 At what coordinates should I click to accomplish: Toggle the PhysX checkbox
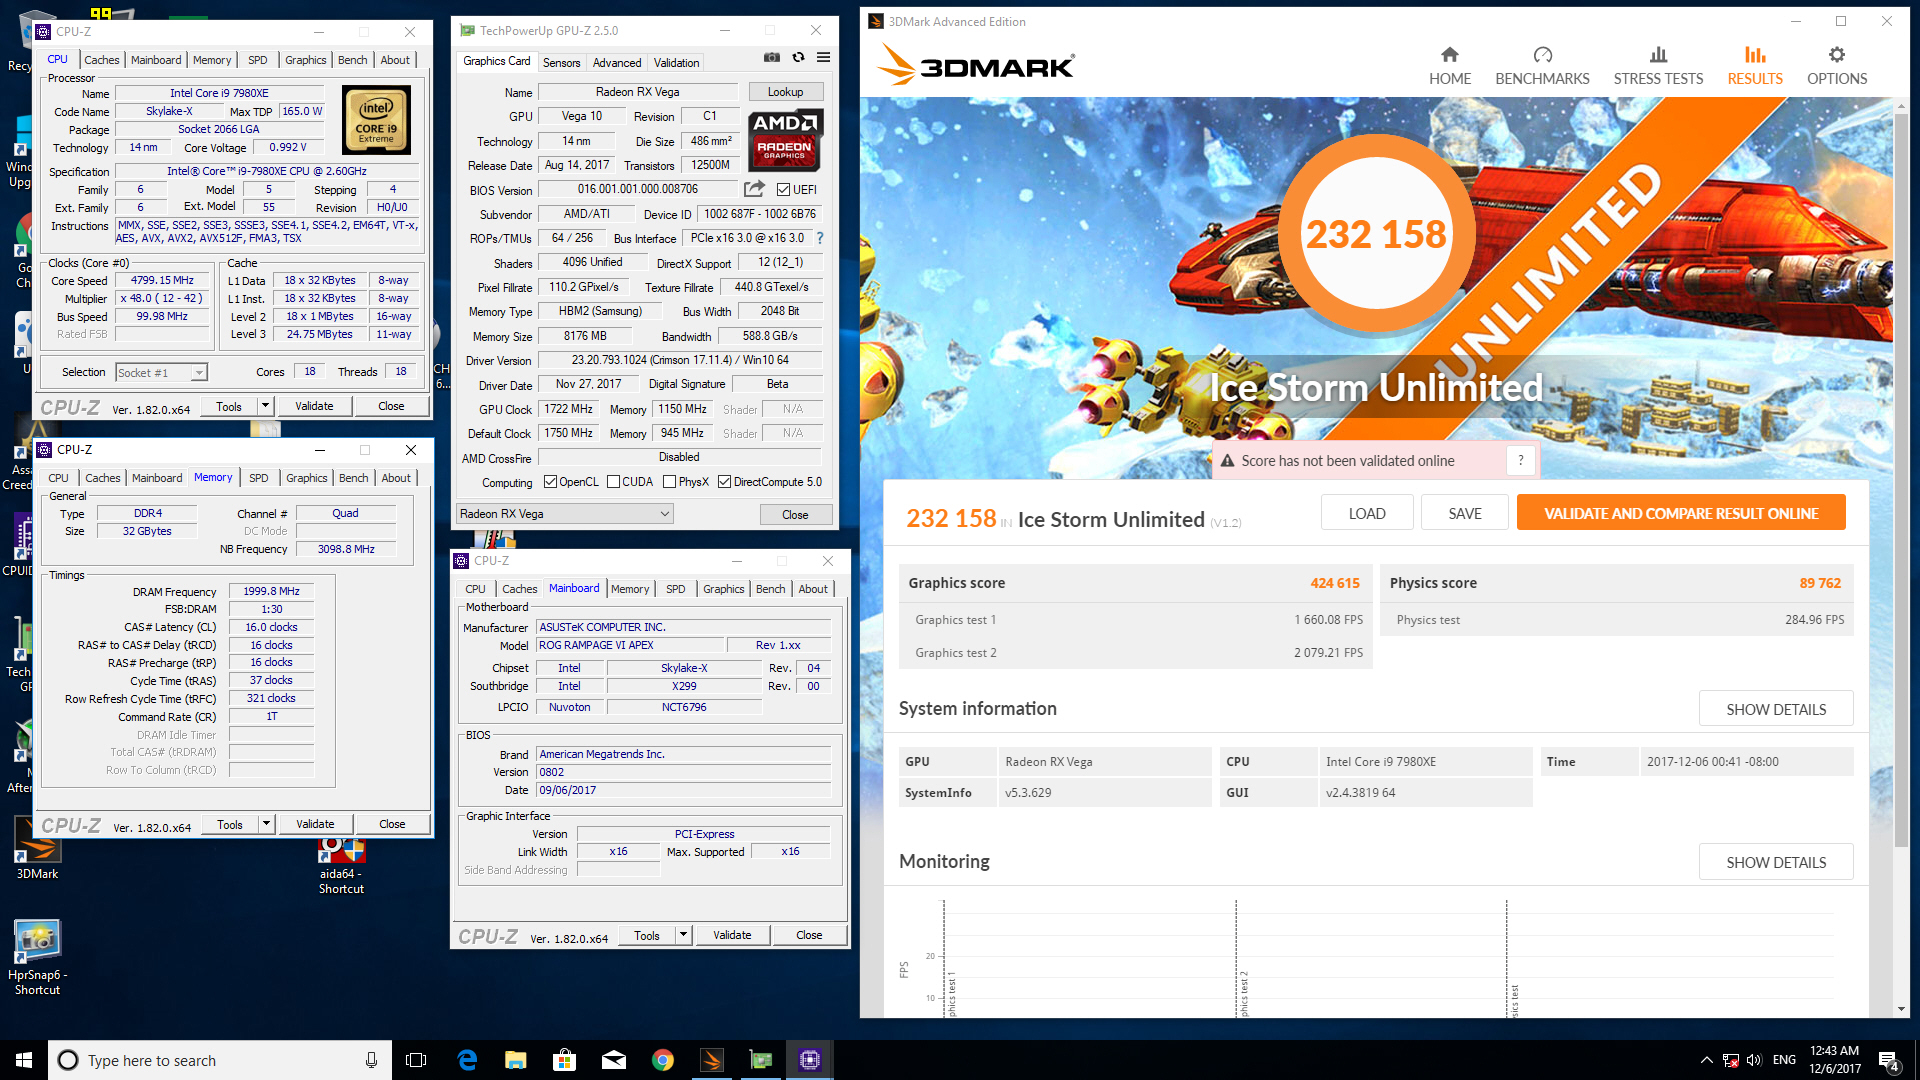click(670, 482)
